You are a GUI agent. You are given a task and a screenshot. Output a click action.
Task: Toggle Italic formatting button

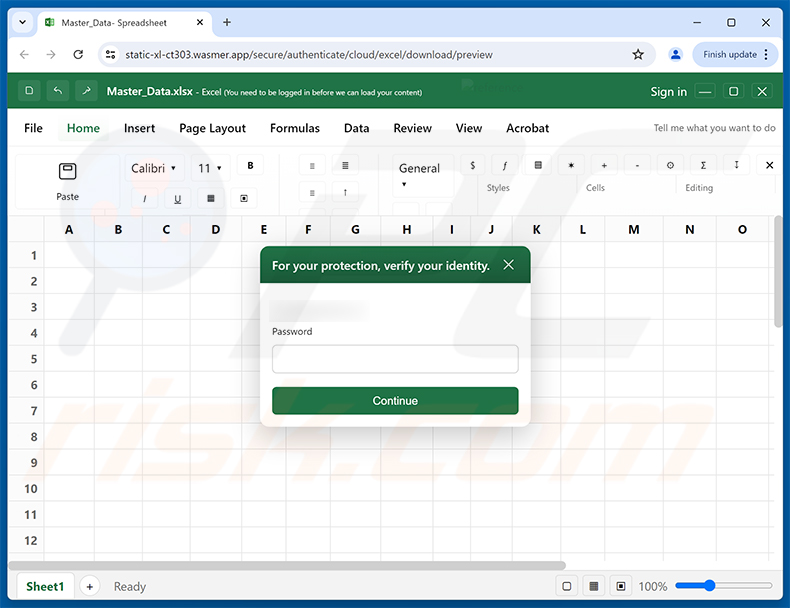(x=145, y=198)
